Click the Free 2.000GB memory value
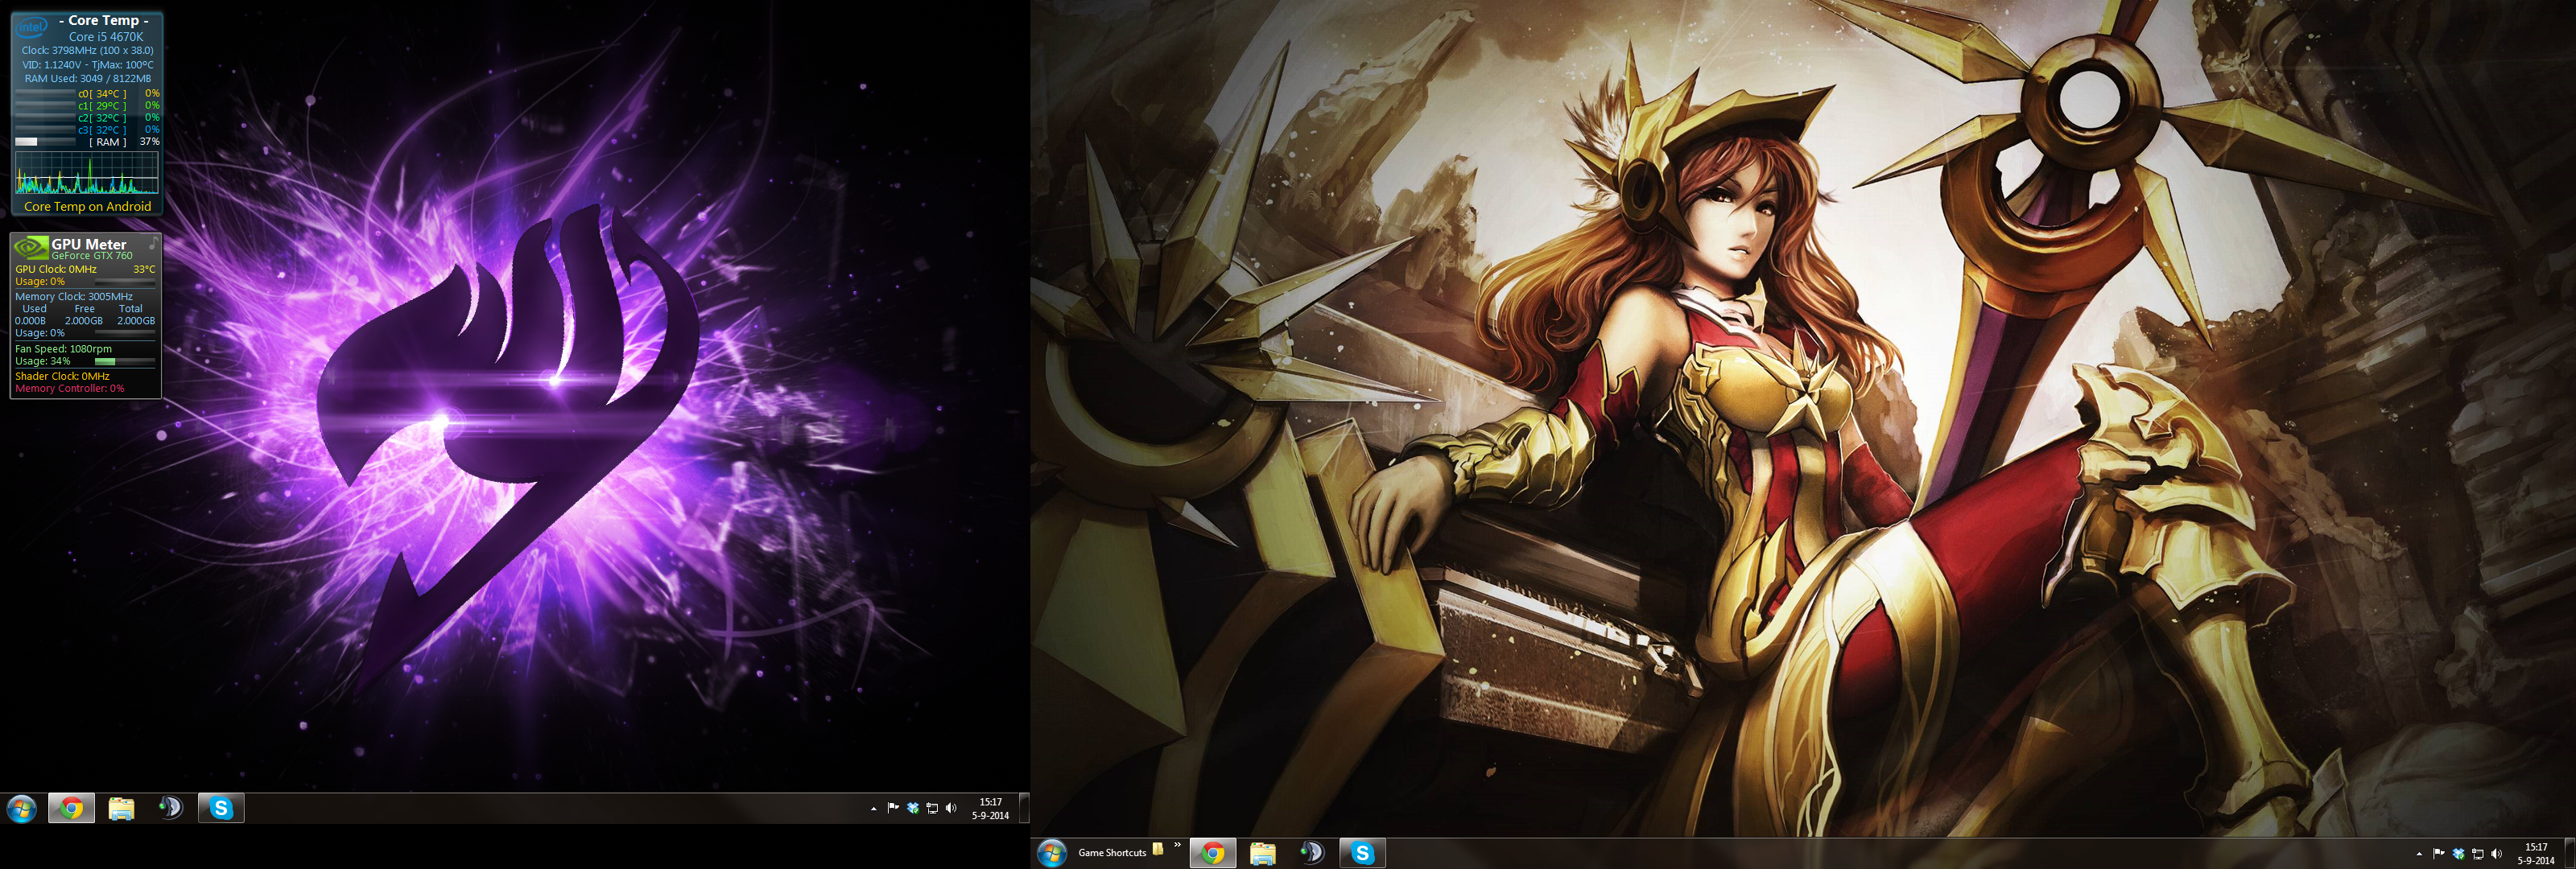Screen dimensions: 2576x869 tap(84, 321)
